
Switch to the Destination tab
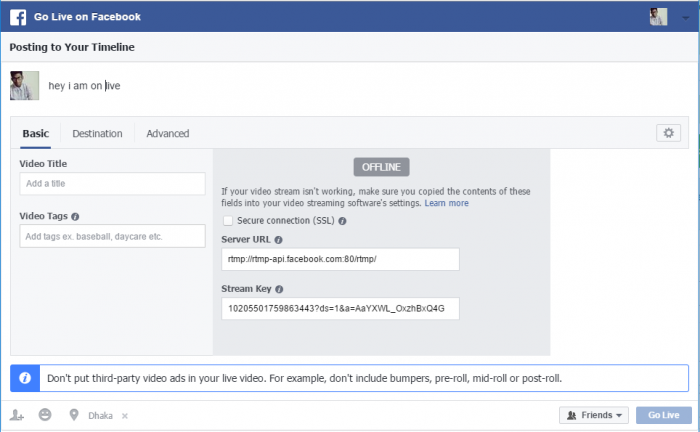pyautogui.click(x=97, y=134)
